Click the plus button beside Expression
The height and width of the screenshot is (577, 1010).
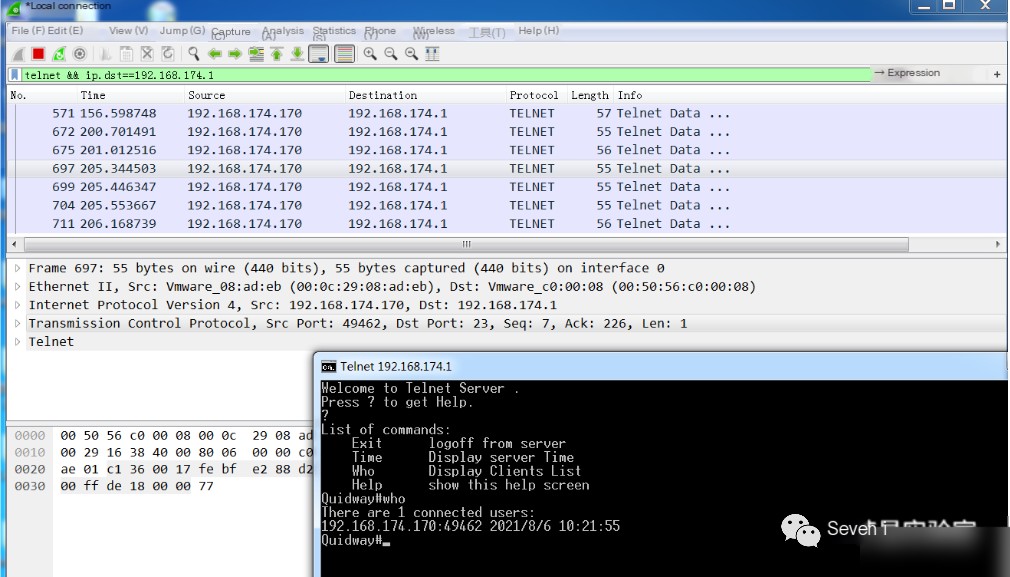click(x=997, y=75)
